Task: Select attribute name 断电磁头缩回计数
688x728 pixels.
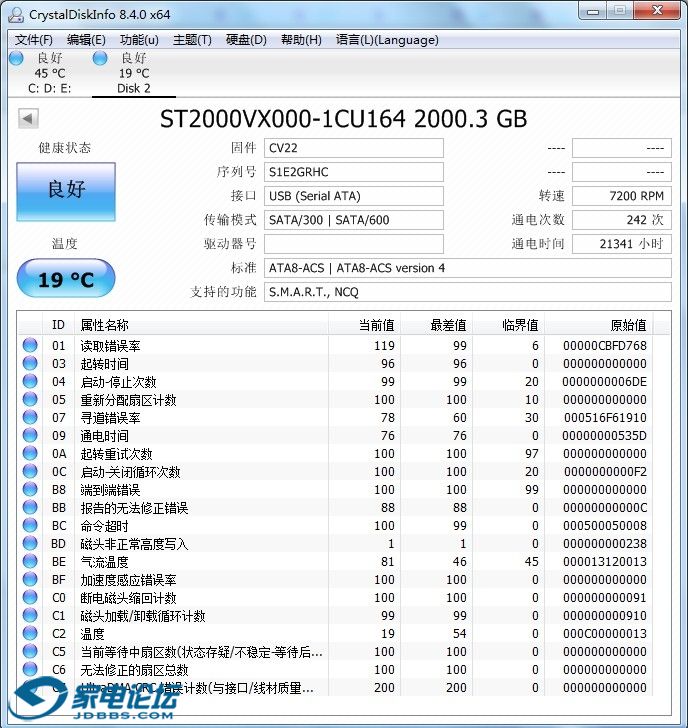Action: click(129, 598)
